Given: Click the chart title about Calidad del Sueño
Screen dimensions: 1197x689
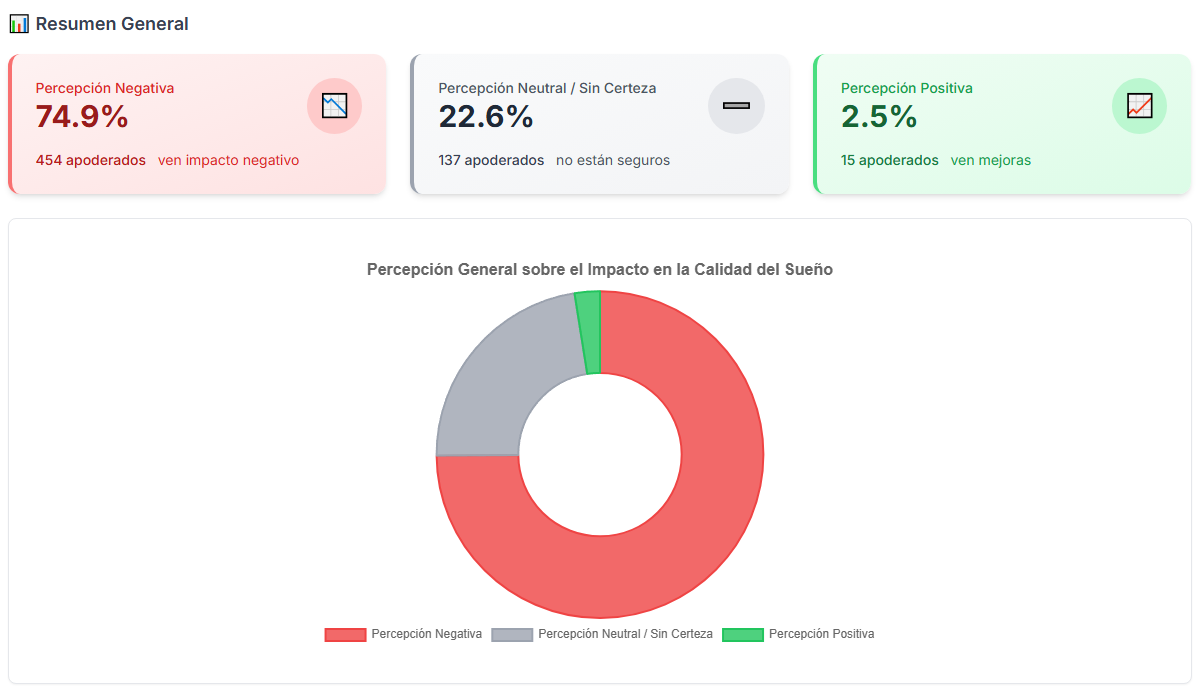Looking at the screenshot, I should click(600, 269).
